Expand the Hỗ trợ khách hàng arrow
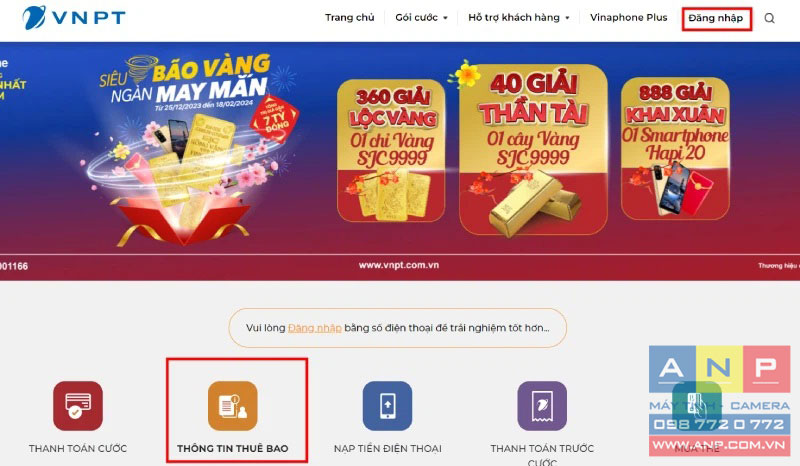The width and height of the screenshot is (800, 466). click(x=567, y=18)
